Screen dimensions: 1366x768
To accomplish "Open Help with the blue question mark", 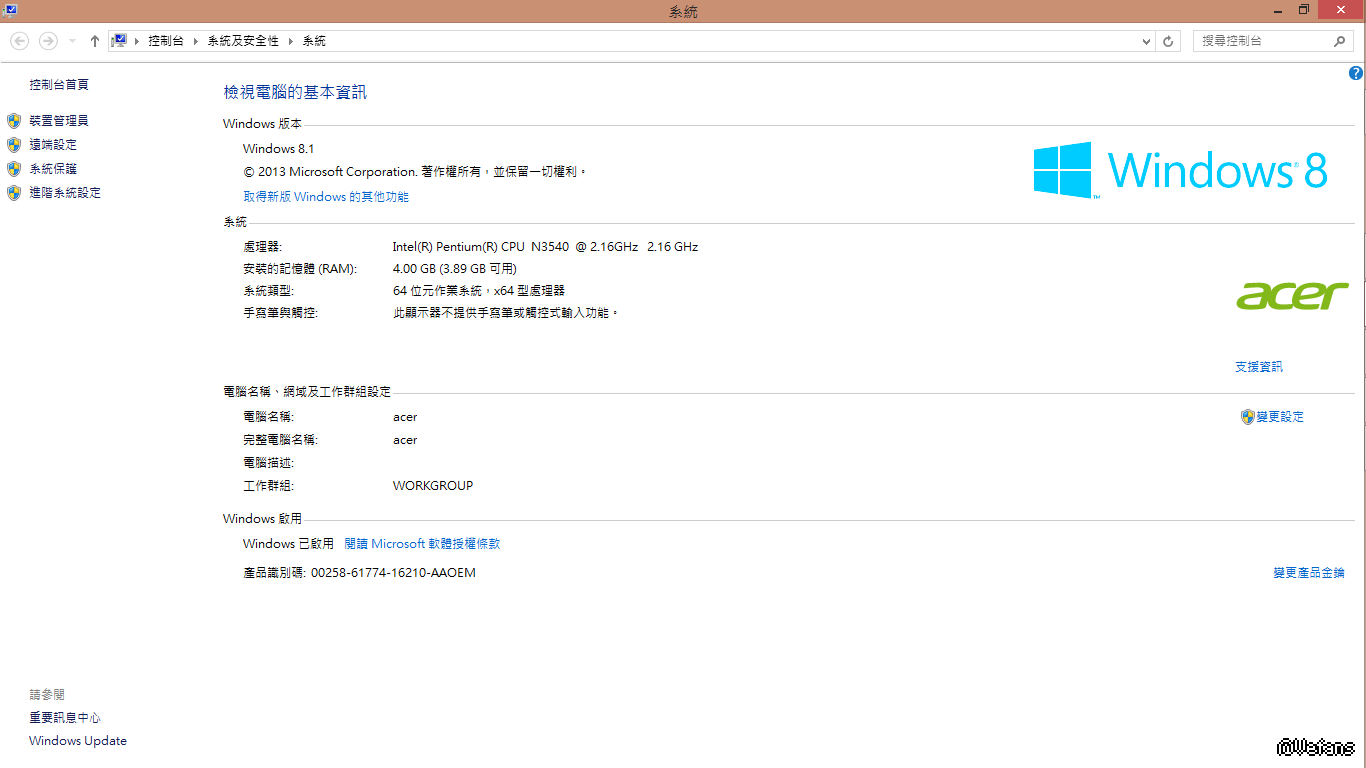I will coord(1356,73).
